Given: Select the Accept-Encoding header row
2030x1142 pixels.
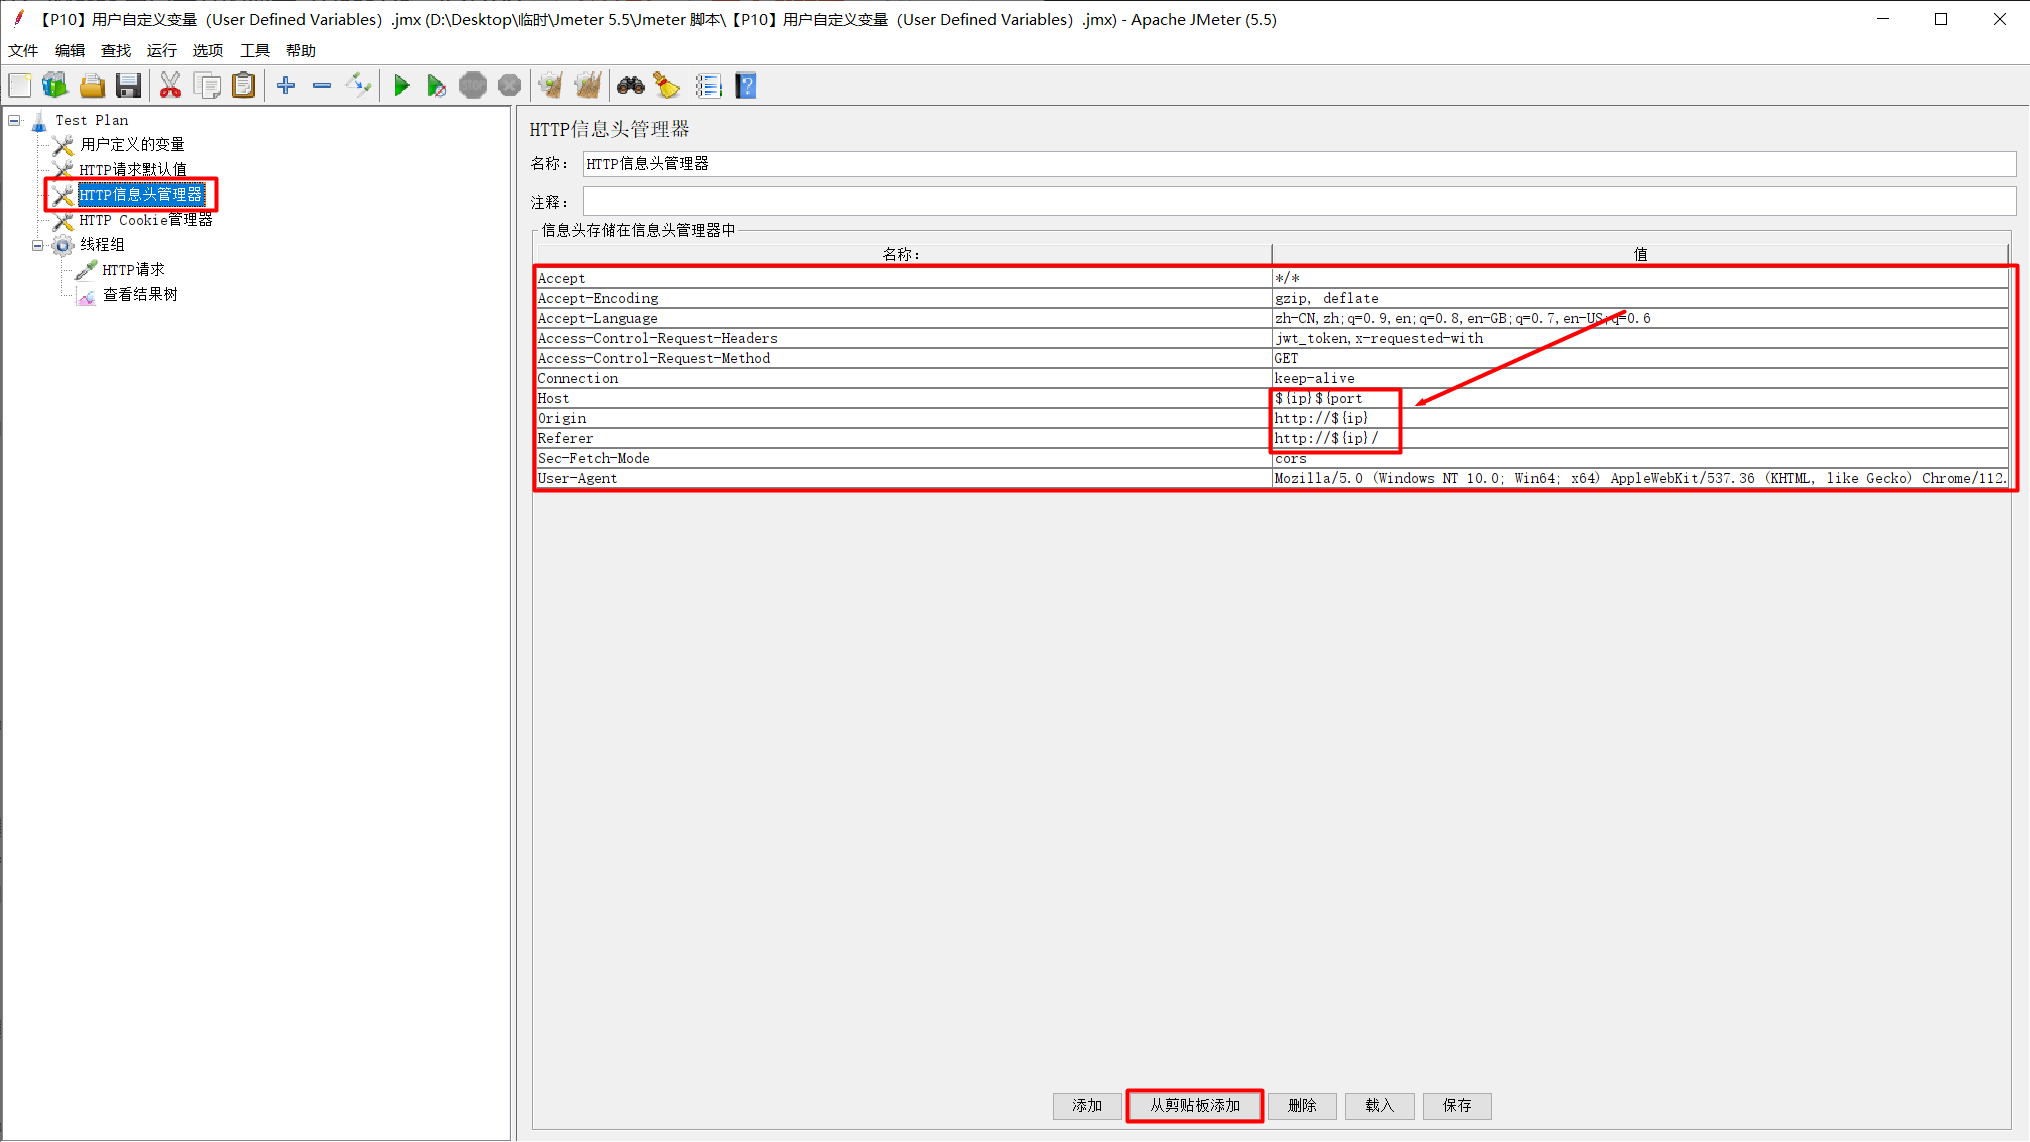Looking at the screenshot, I should click(x=1272, y=299).
